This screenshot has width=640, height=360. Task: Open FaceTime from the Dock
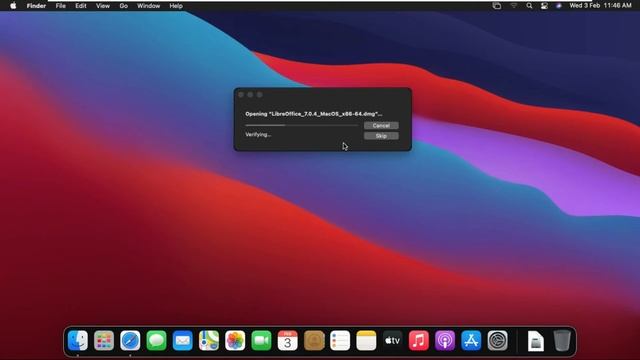point(261,340)
